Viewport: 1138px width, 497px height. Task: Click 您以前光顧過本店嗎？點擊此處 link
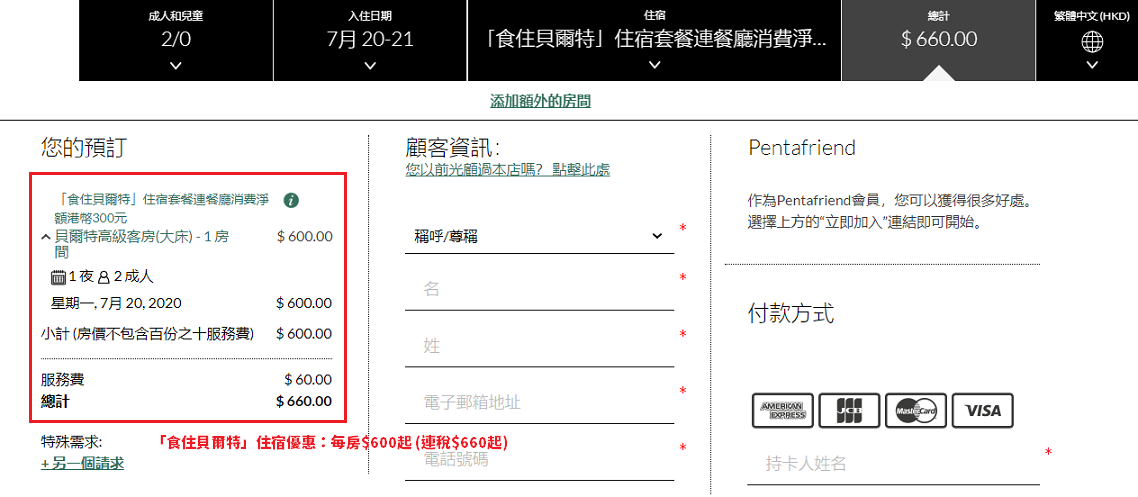point(507,170)
